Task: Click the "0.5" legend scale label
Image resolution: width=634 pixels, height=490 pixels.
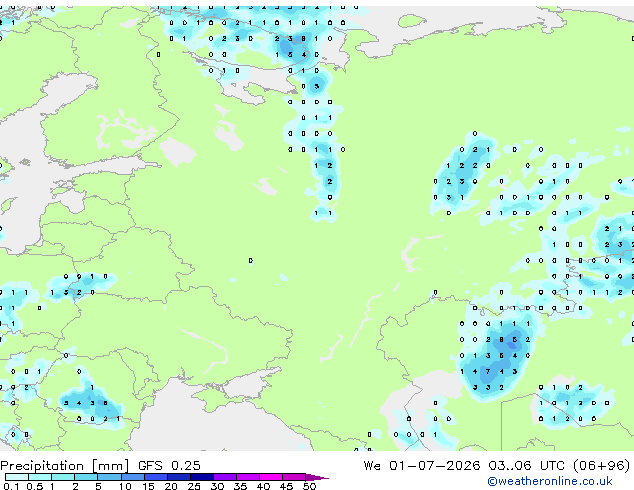Action: (34, 486)
